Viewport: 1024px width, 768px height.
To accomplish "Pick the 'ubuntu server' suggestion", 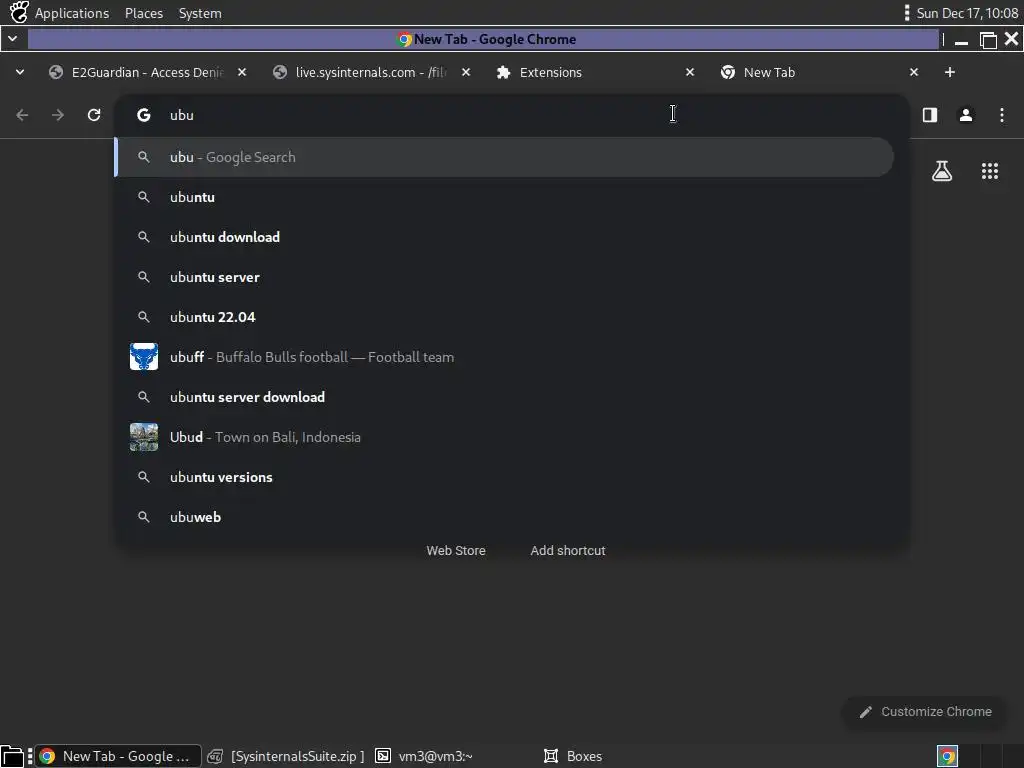I will tap(504, 277).
